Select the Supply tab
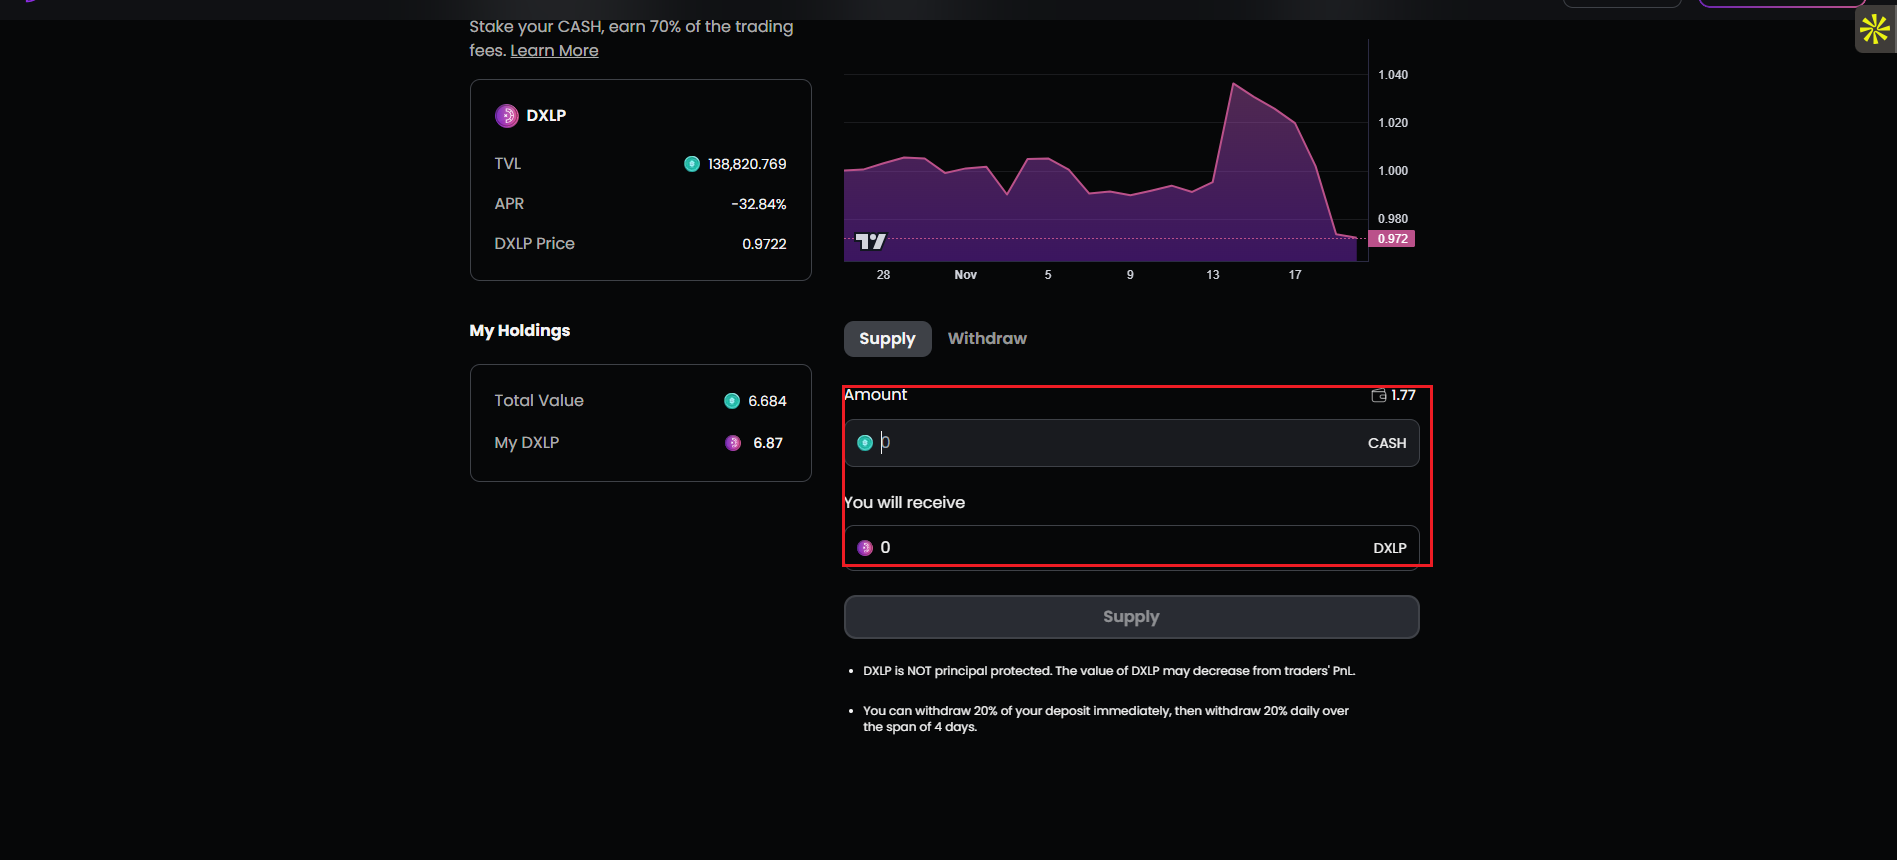This screenshot has width=1897, height=860. click(x=887, y=339)
